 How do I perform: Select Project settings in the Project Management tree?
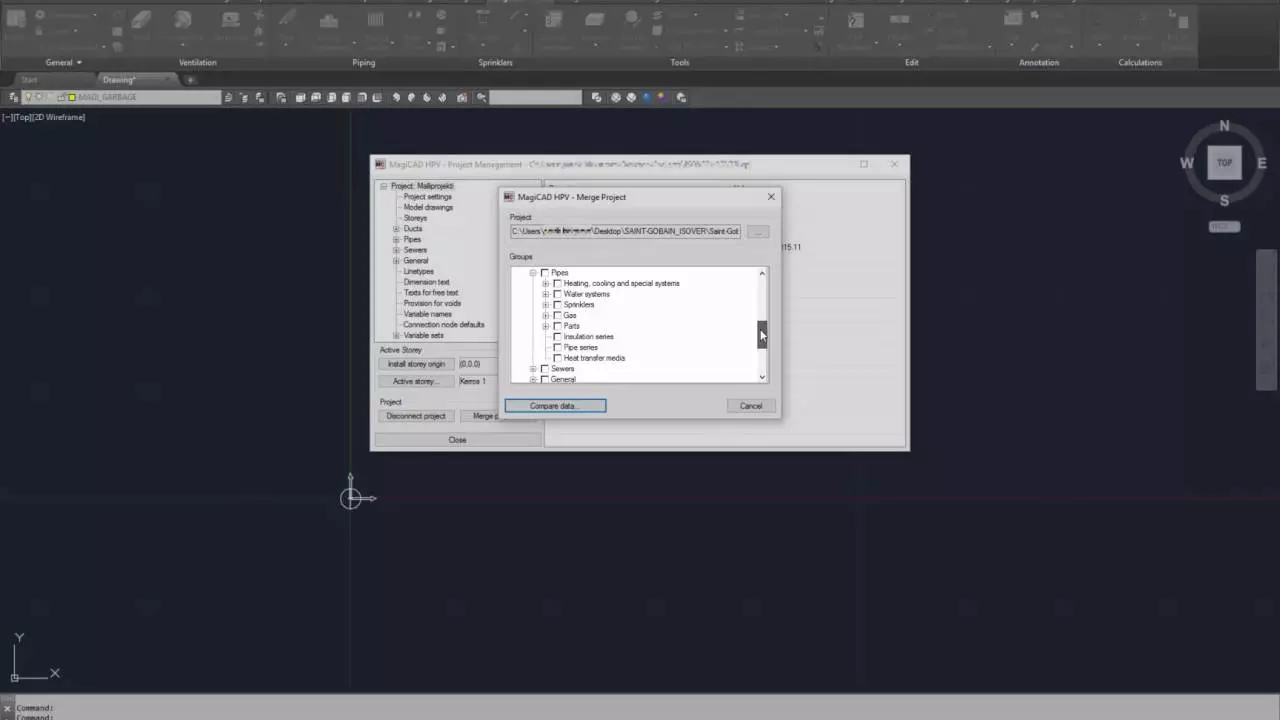(428, 197)
